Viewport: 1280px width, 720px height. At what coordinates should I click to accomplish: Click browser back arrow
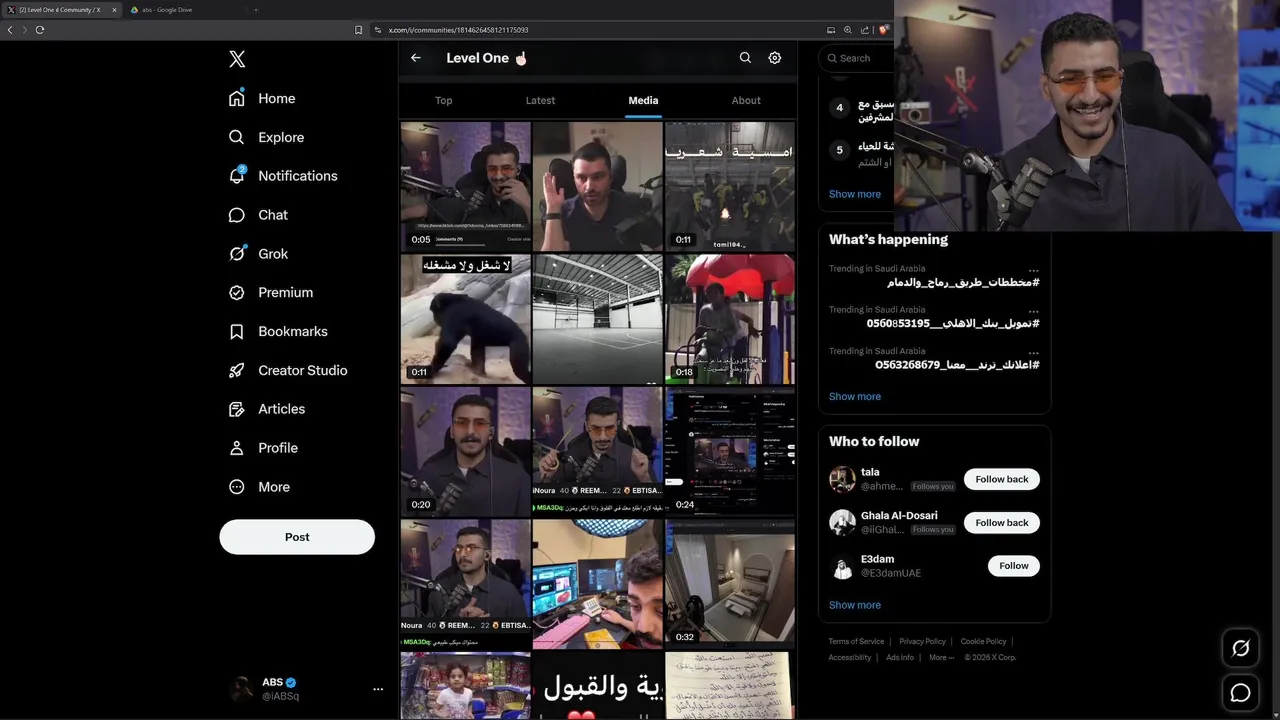pos(10,30)
